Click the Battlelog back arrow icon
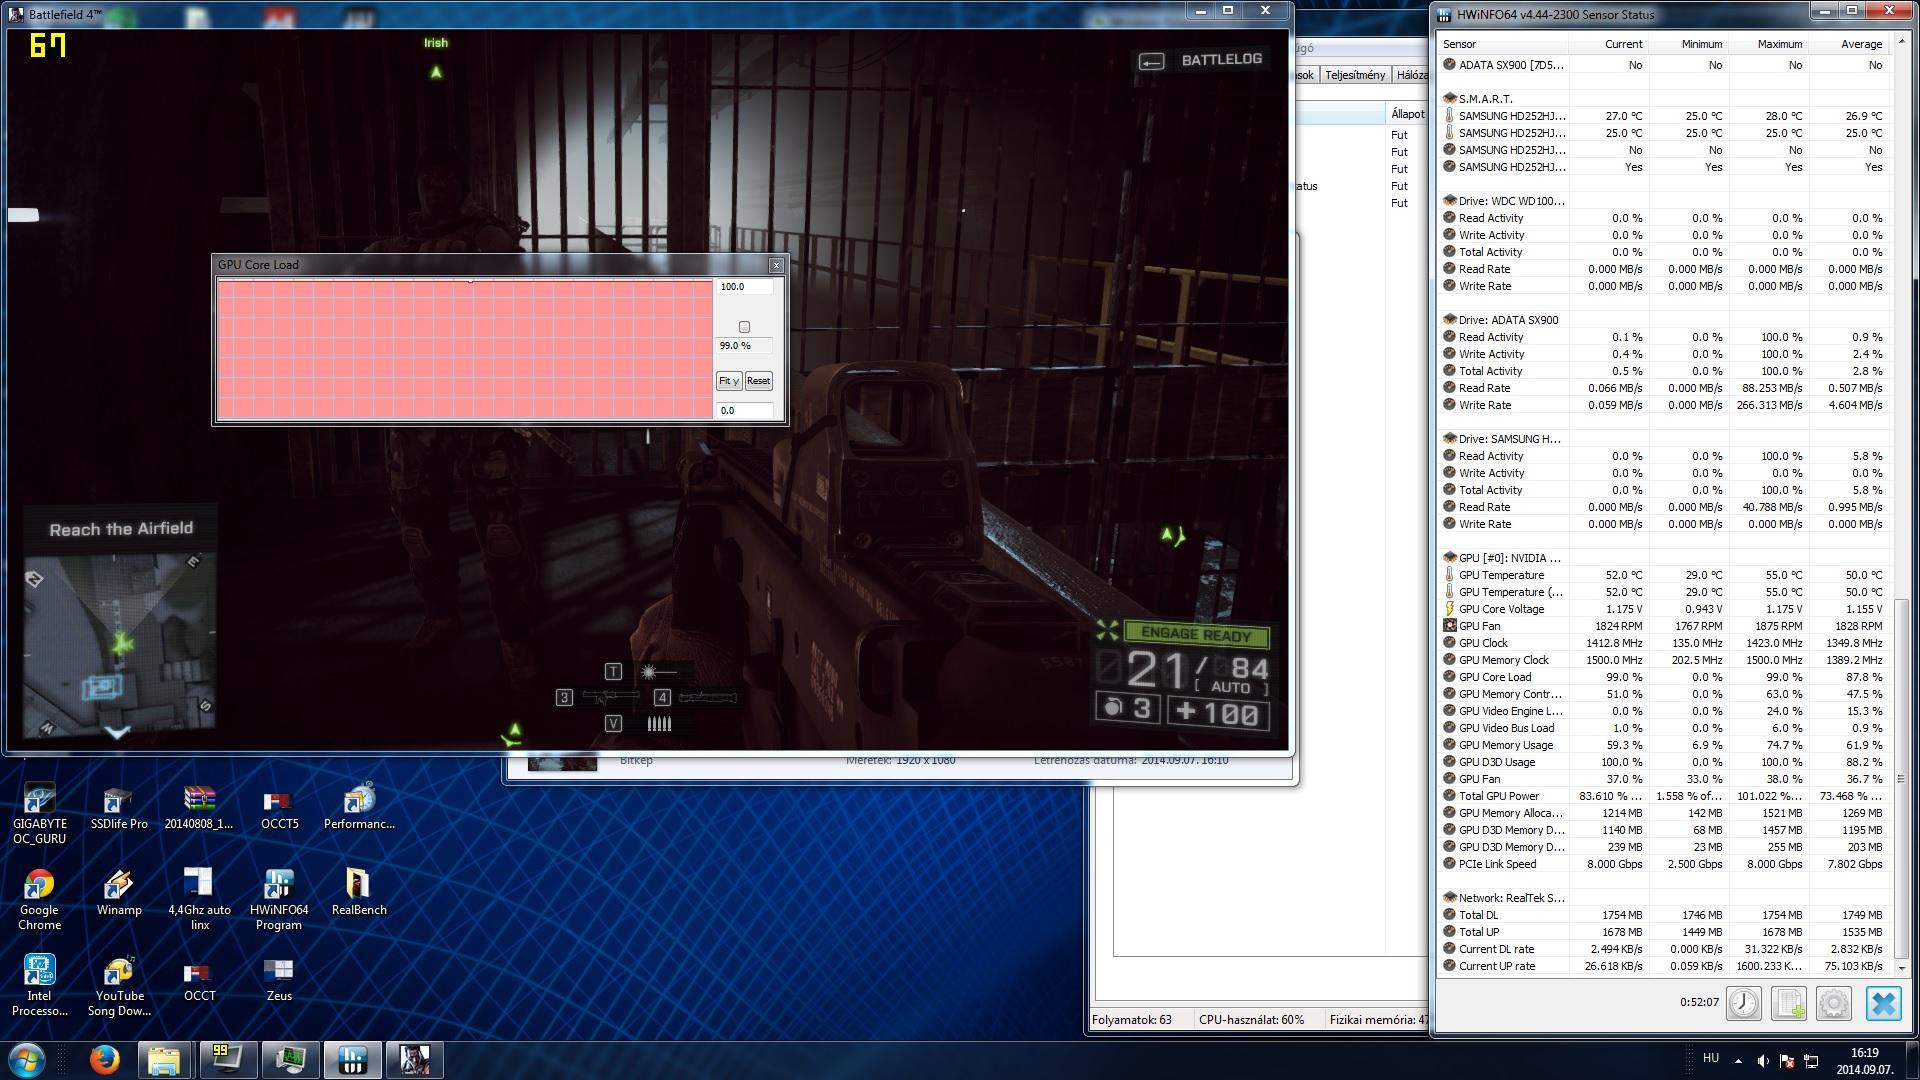Image resolution: width=1920 pixels, height=1080 pixels. (1151, 62)
